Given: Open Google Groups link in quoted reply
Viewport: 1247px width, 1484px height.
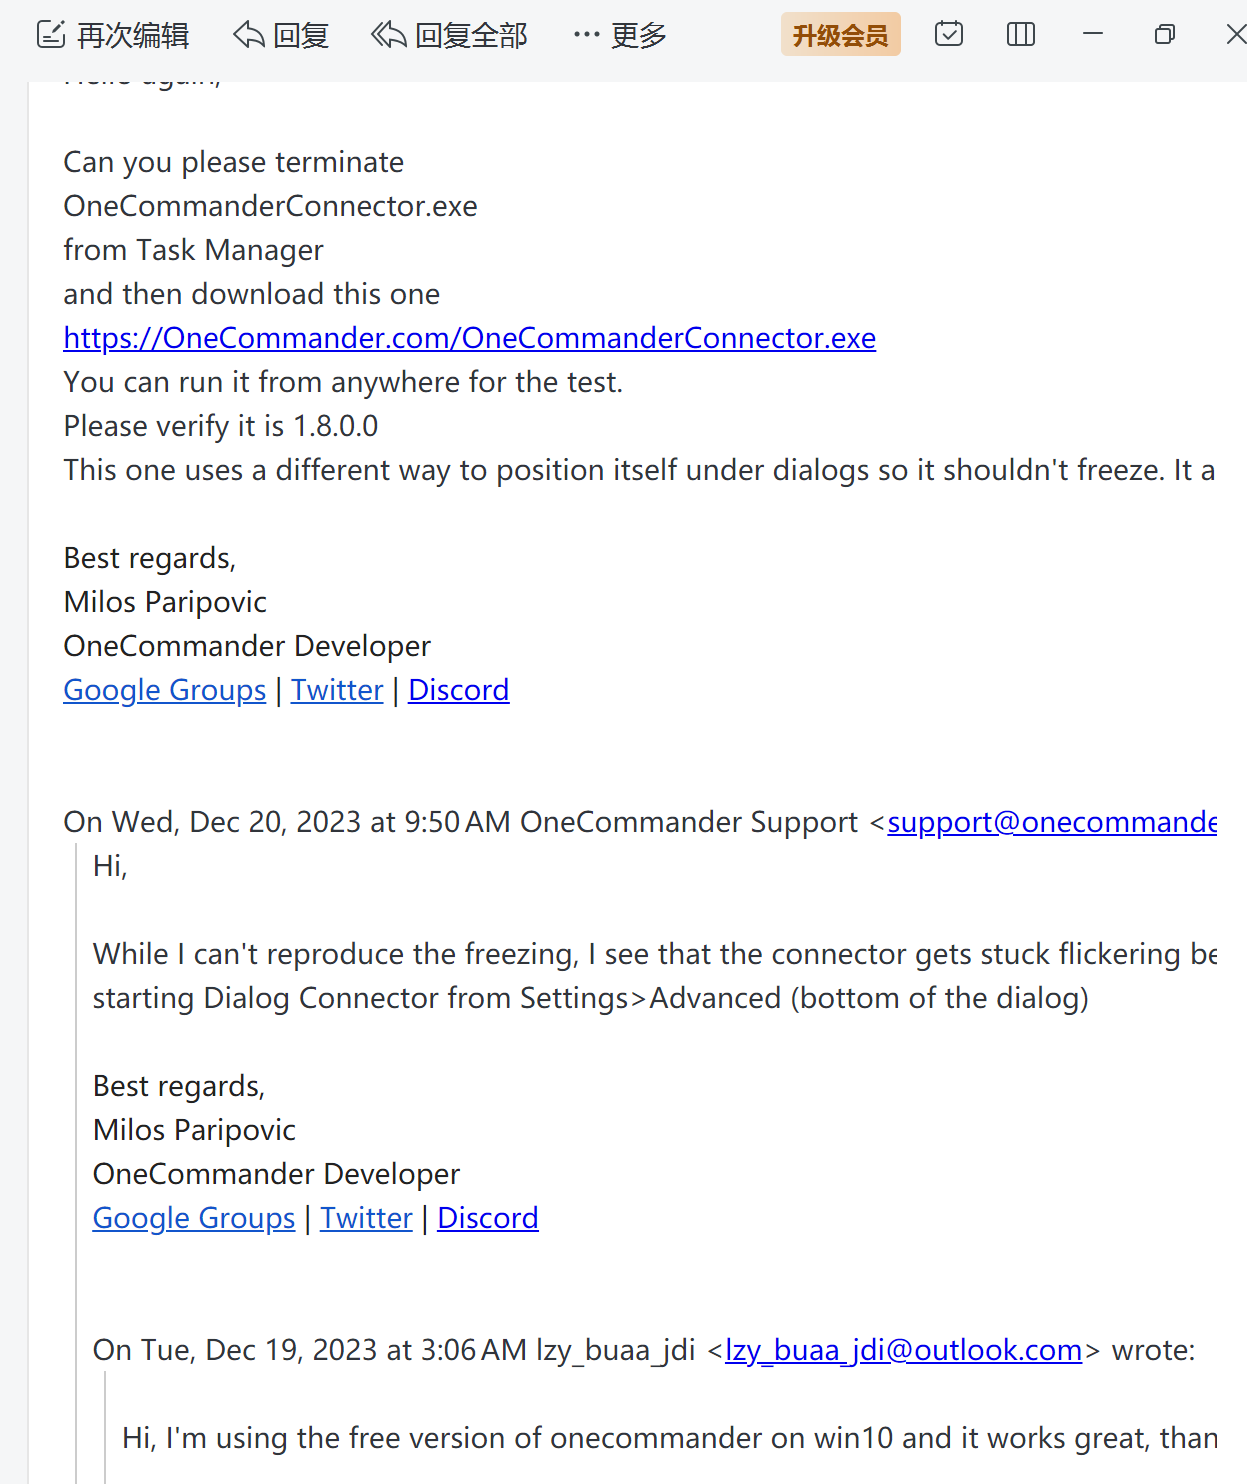Looking at the screenshot, I should click(193, 1218).
